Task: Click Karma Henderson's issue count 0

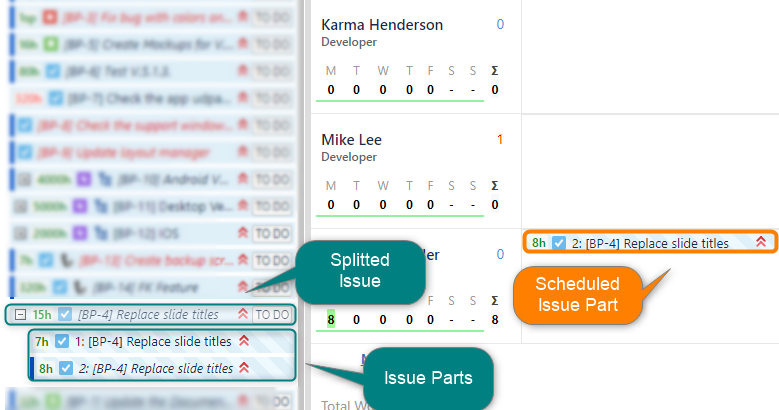Action: [x=500, y=24]
